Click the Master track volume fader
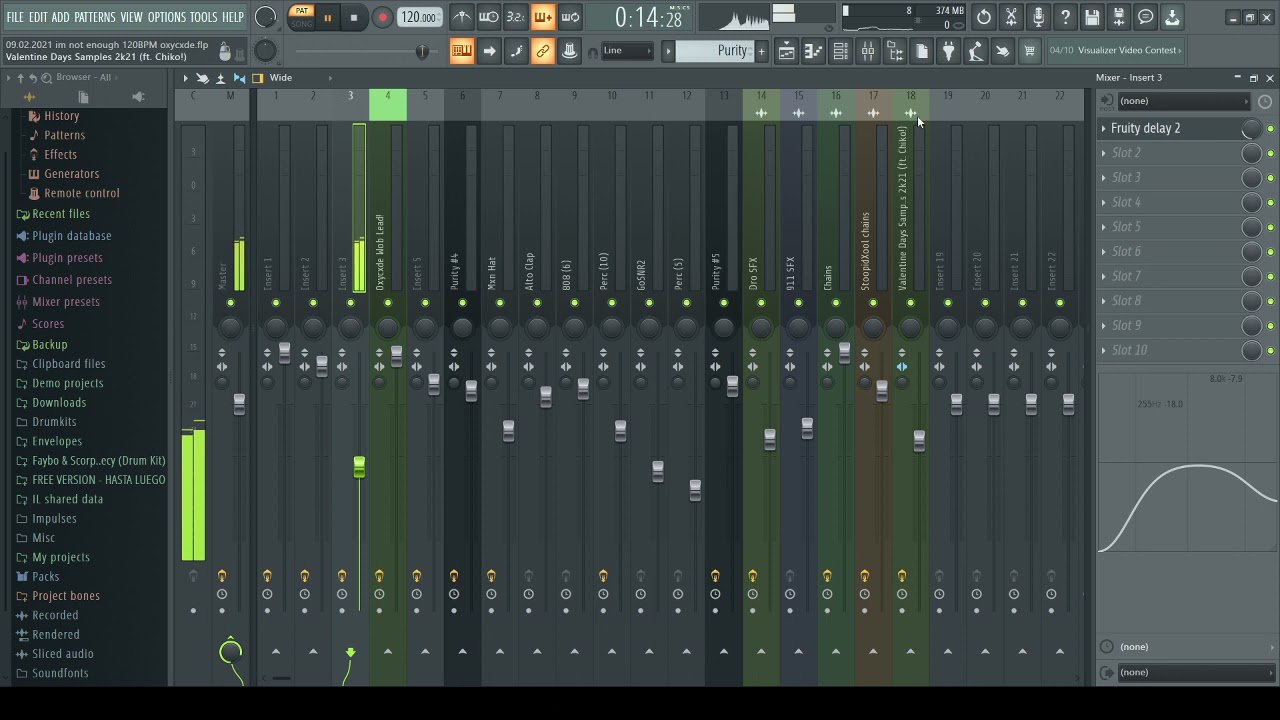1280x720 pixels. 239,403
